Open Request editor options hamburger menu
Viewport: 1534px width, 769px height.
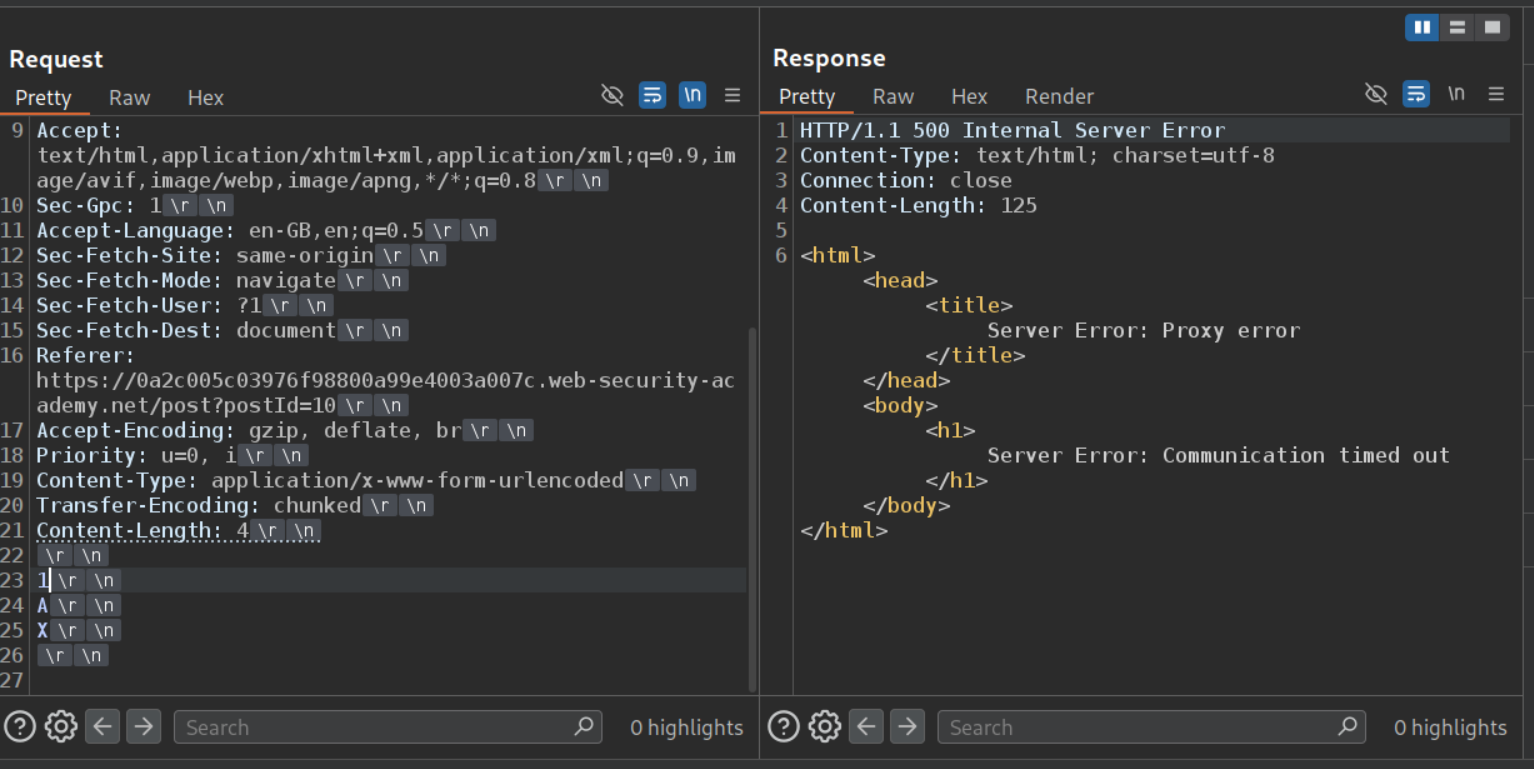click(x=733, y=95)
